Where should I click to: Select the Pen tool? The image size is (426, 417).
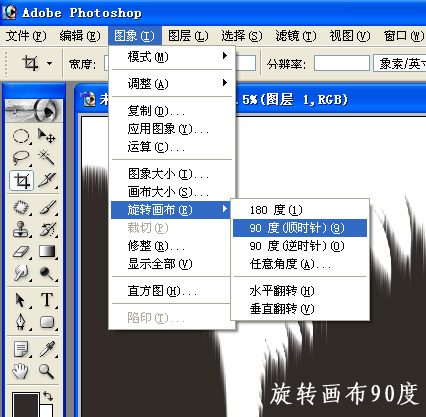pos(21,322)
